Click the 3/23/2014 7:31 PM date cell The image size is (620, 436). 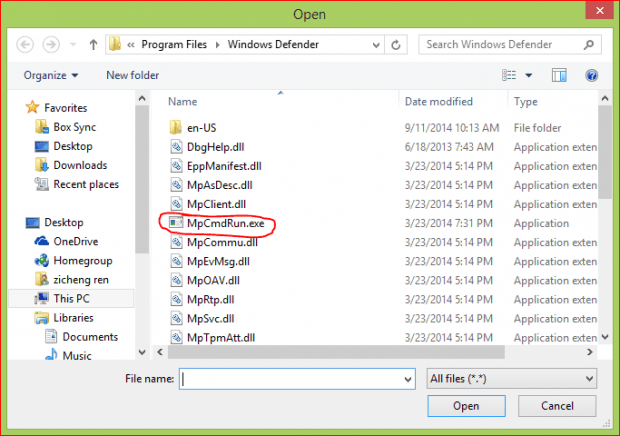449,223
